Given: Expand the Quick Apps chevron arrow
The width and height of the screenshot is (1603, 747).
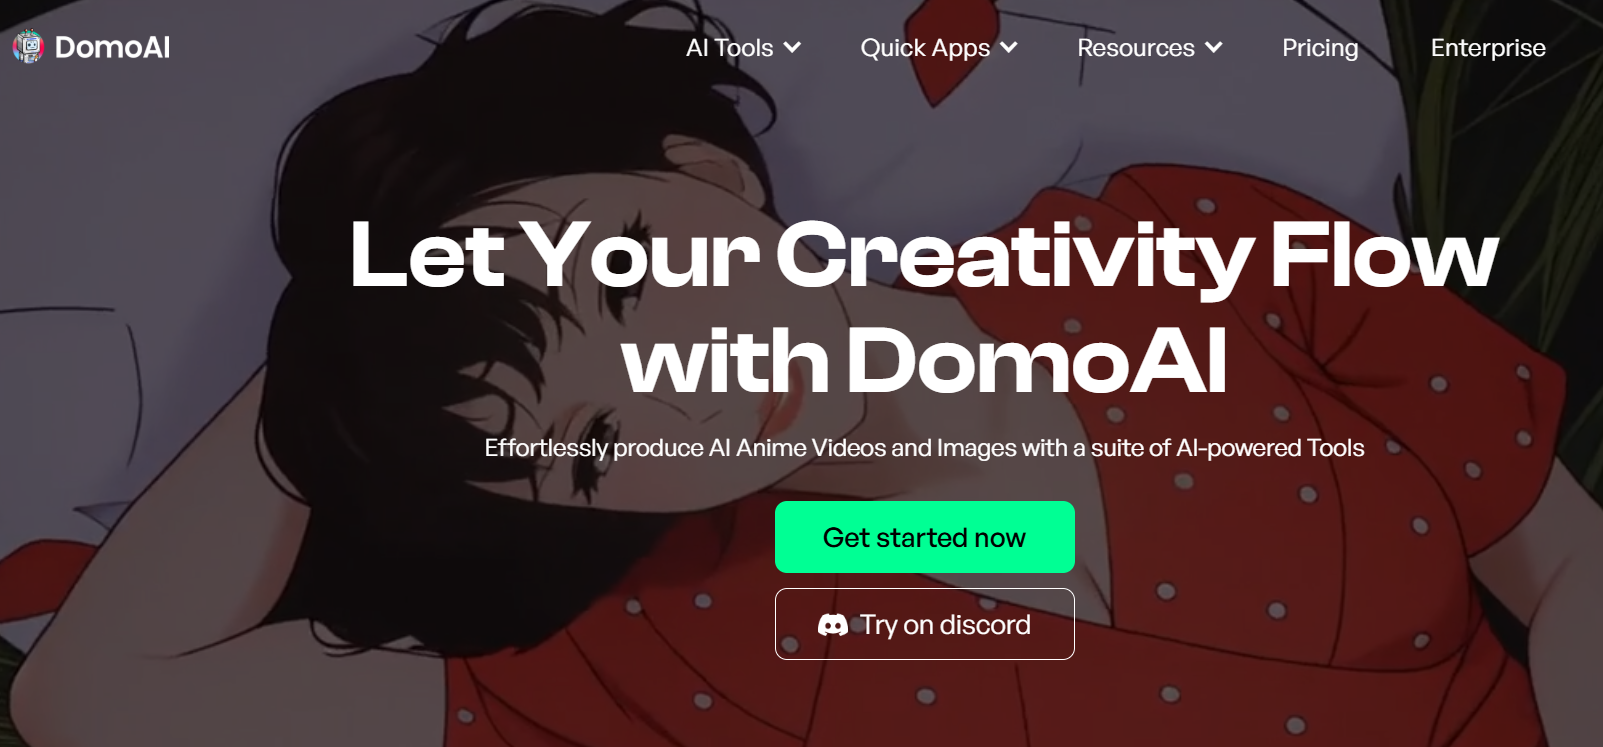Looking at the screenshot, I should tap(1009, 47).
